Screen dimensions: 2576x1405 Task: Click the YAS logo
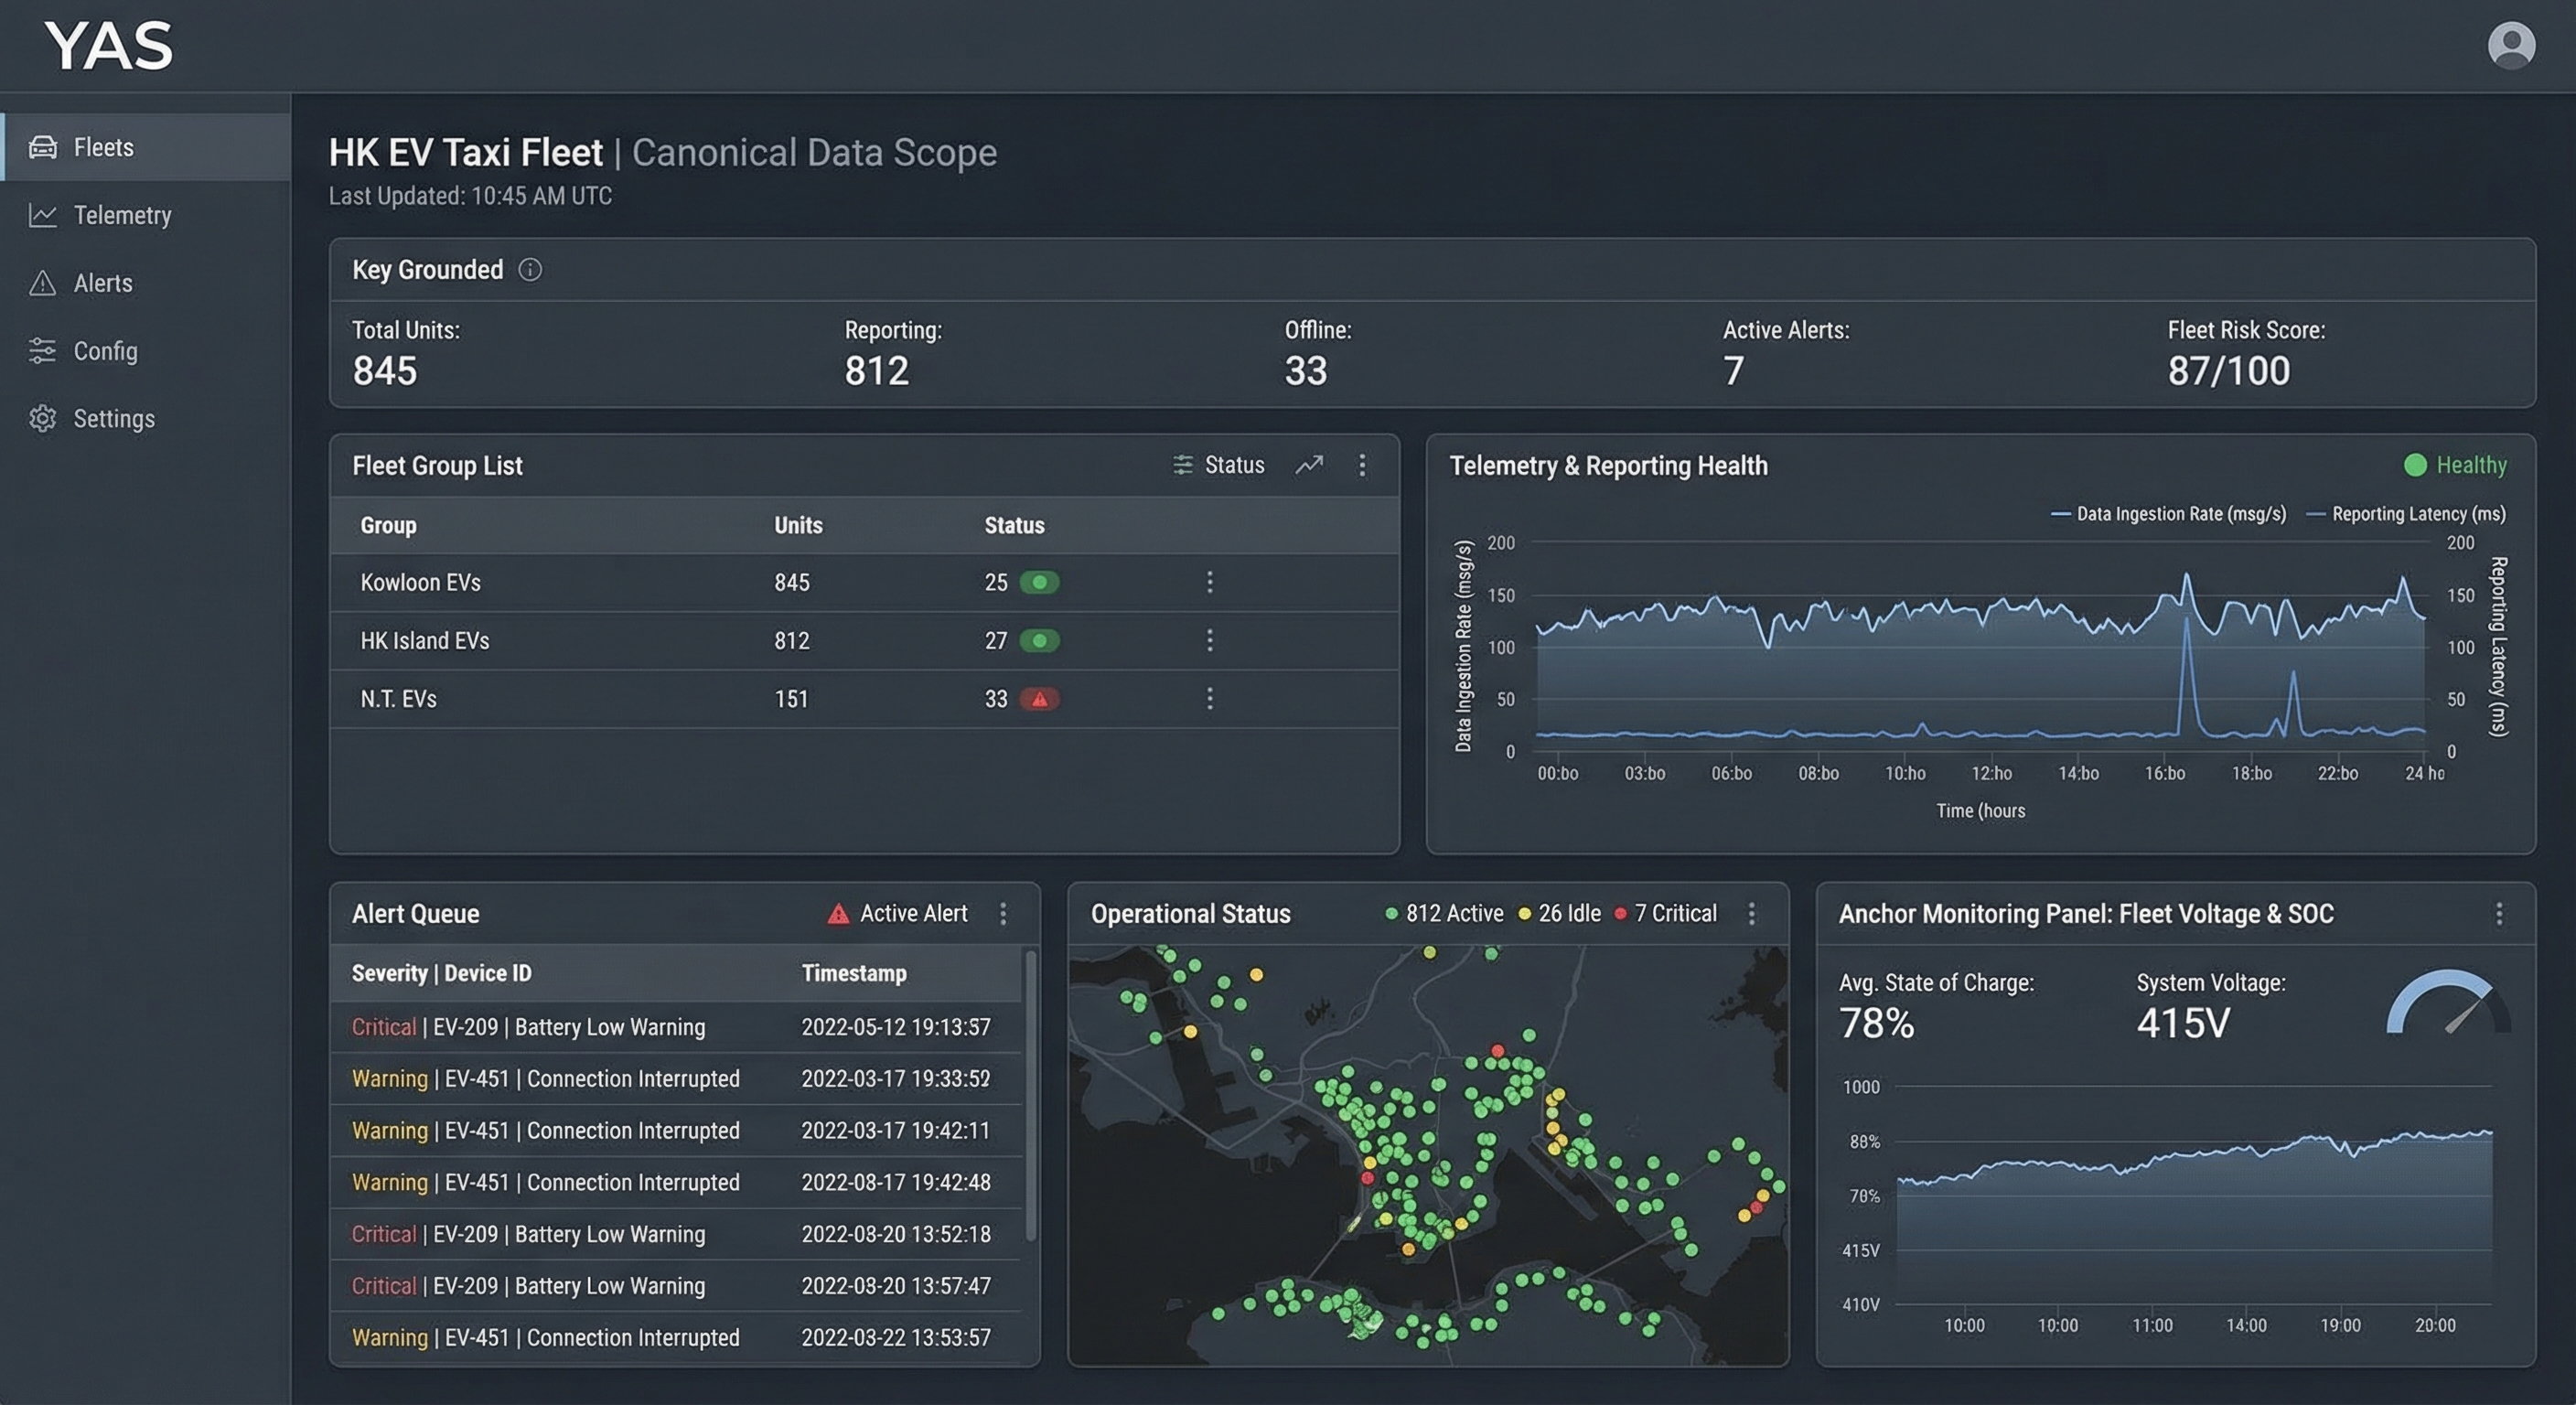109,46
